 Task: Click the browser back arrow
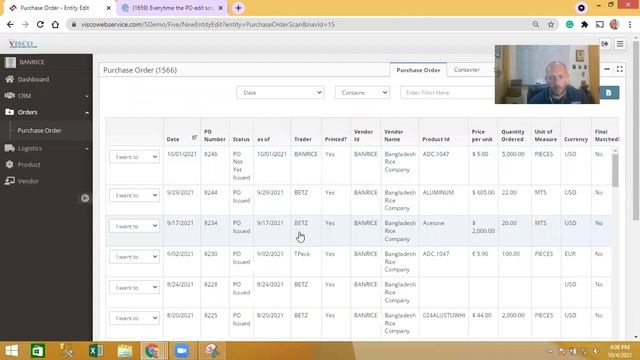point(10,24)
